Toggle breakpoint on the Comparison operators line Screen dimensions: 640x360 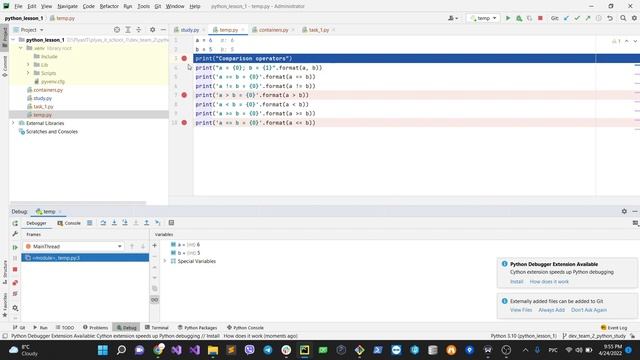coord(184,58)
